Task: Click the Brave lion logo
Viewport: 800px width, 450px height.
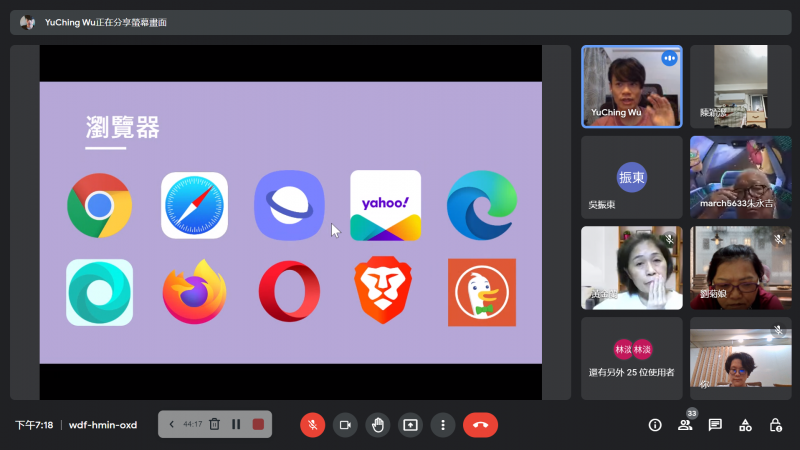Action: point(383,290)
